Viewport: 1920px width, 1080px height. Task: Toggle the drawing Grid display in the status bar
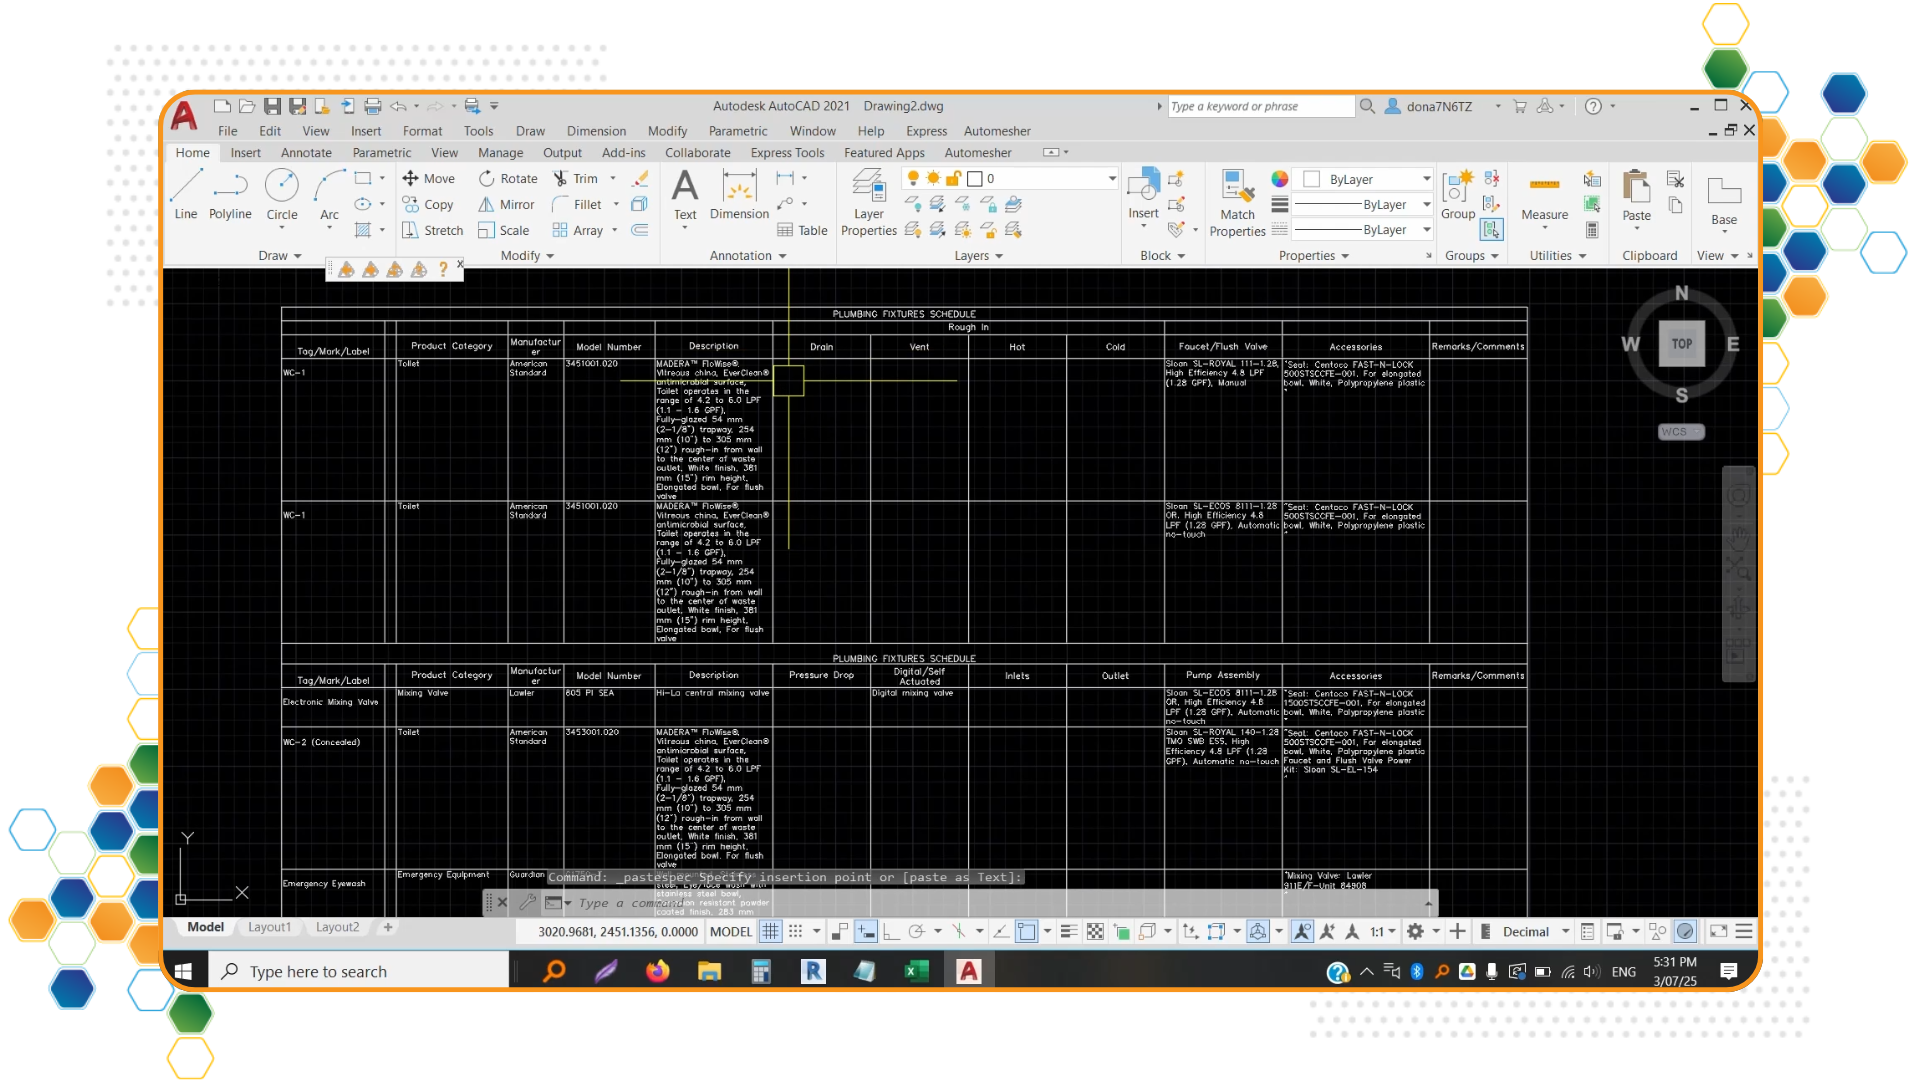click(x=770, y=931)
